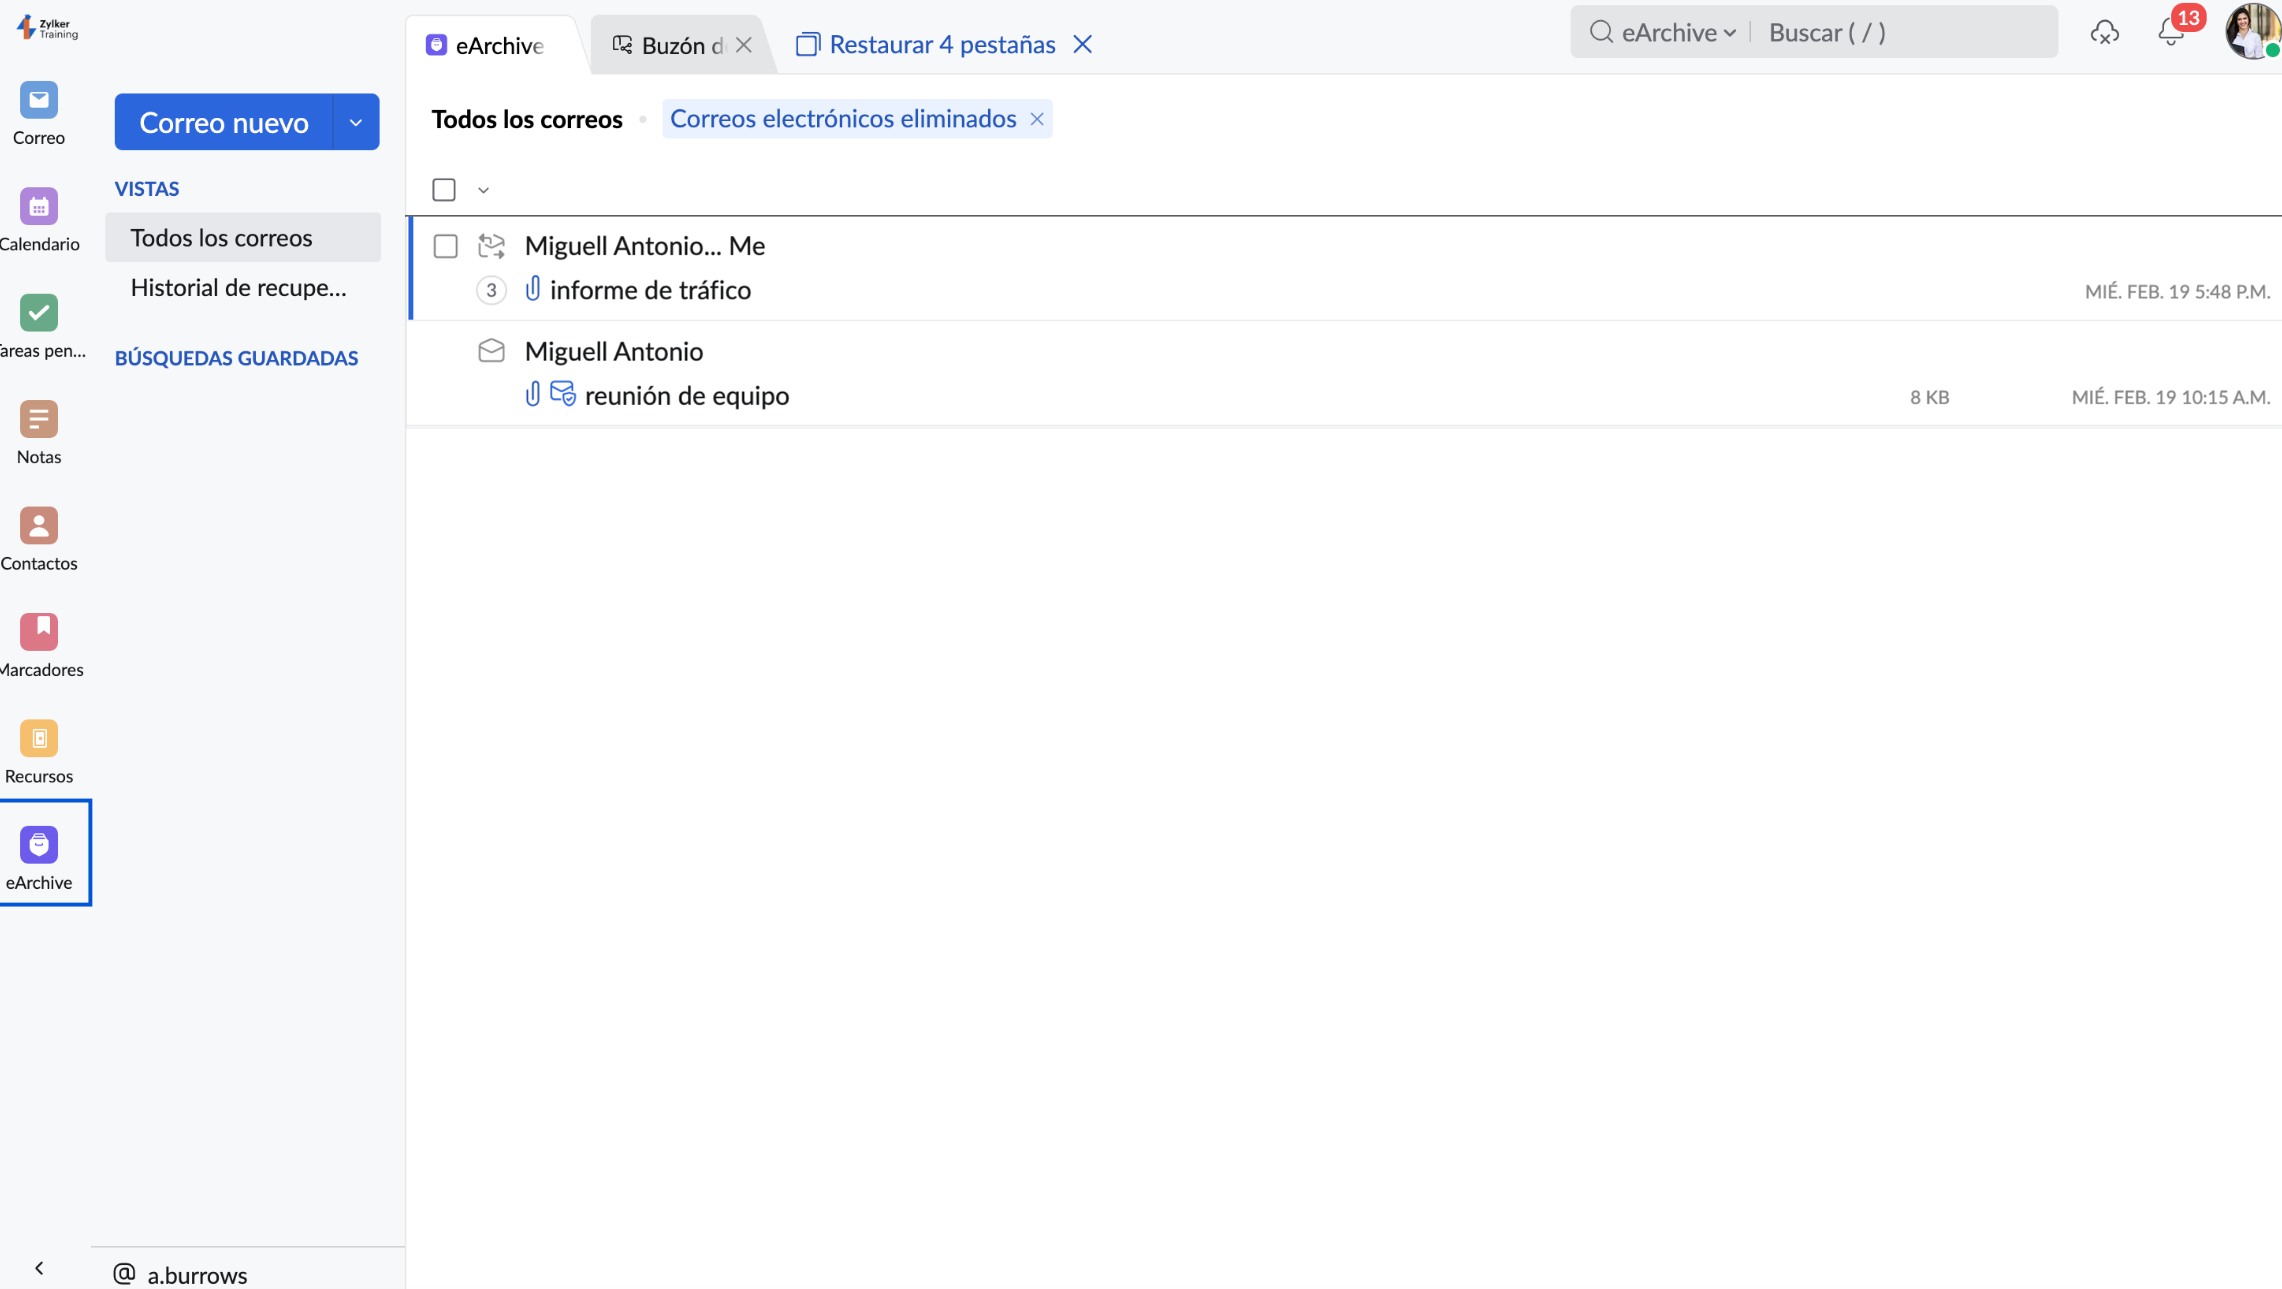Click BÚSQUEDAS GUARDADAS section header
The height and width of the screenshot is (1289, 2282).
coord(236,358)
